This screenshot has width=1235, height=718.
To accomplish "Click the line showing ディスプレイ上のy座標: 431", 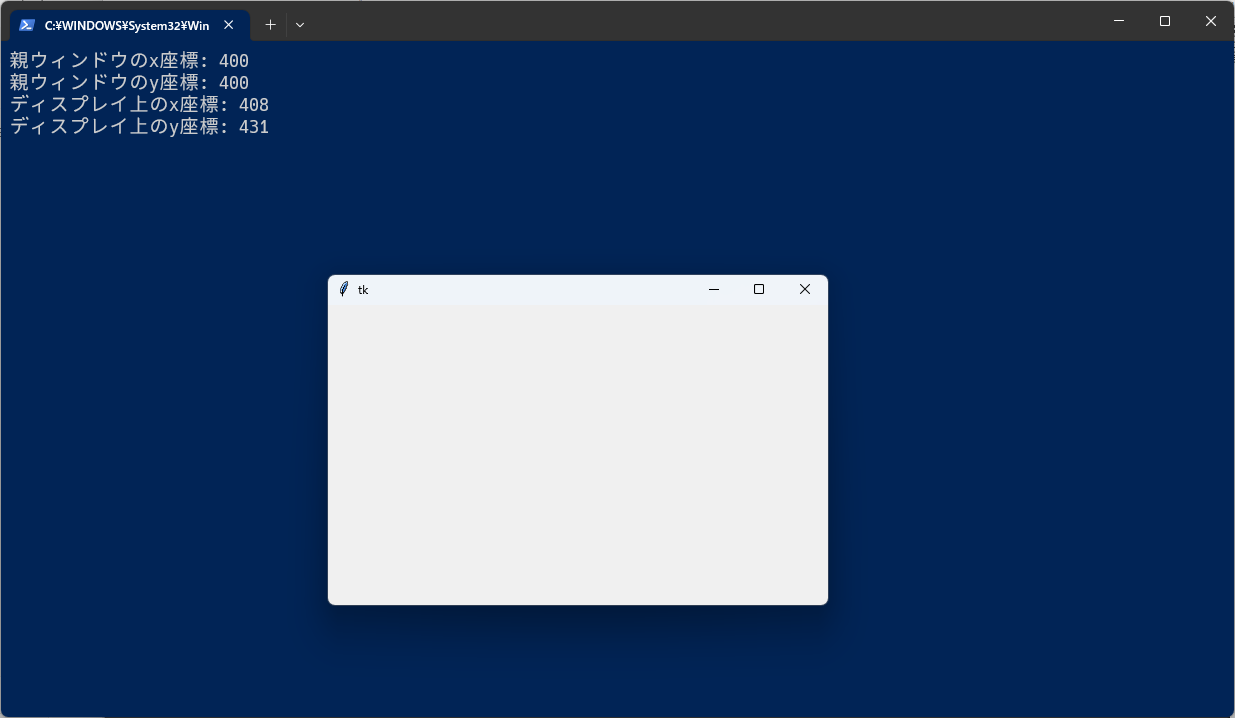I will pyautogui.click(x=138, y=126).
